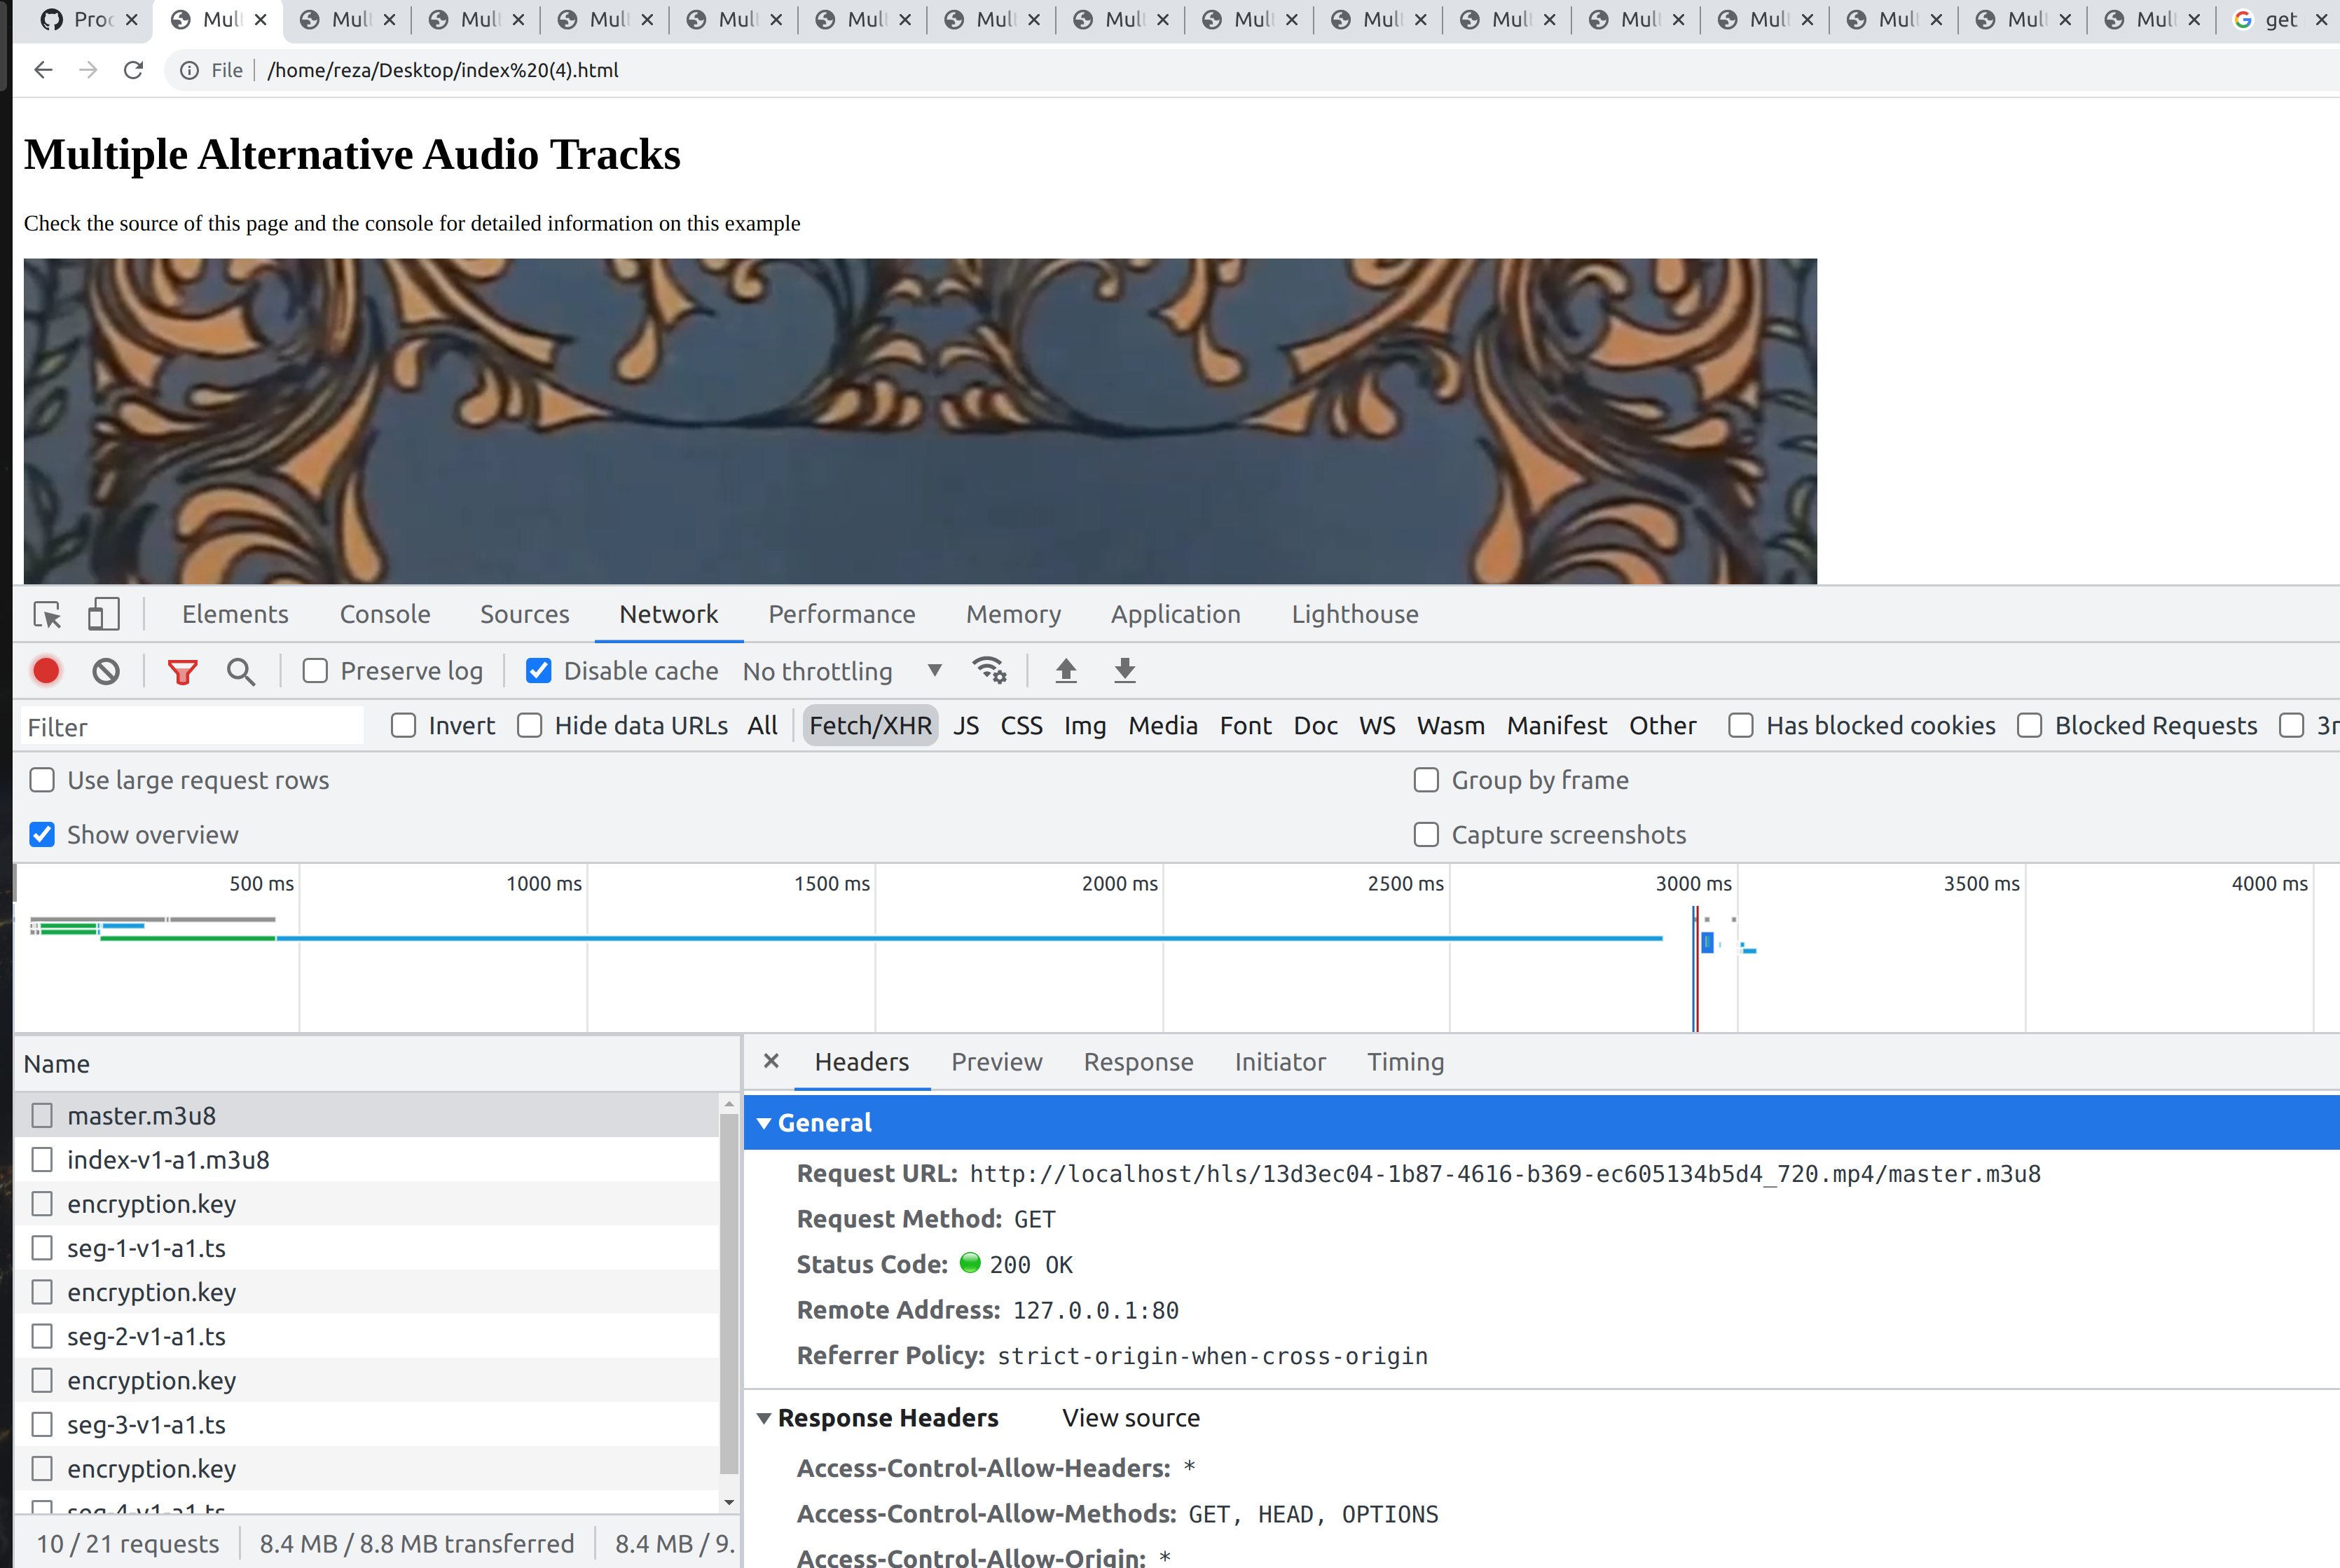
Task: Clear network log with the clear icon
Action: 107,671
